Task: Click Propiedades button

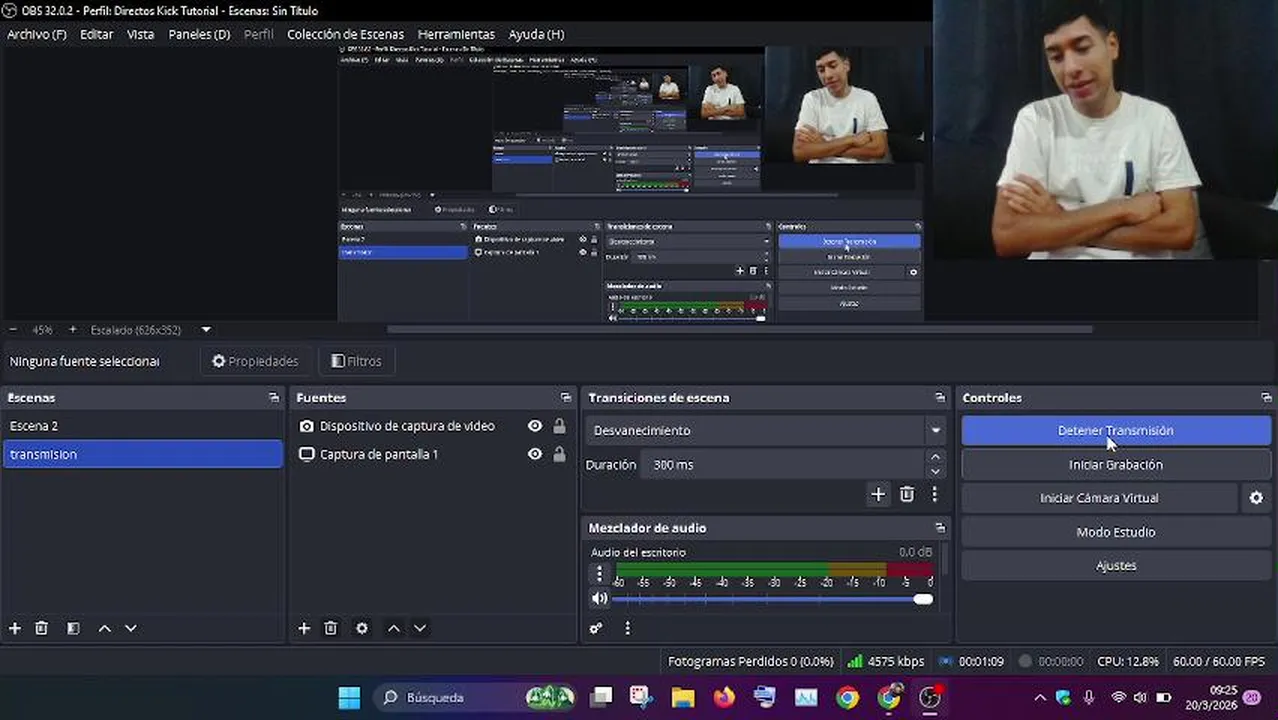Action: (x=255, y=361)
